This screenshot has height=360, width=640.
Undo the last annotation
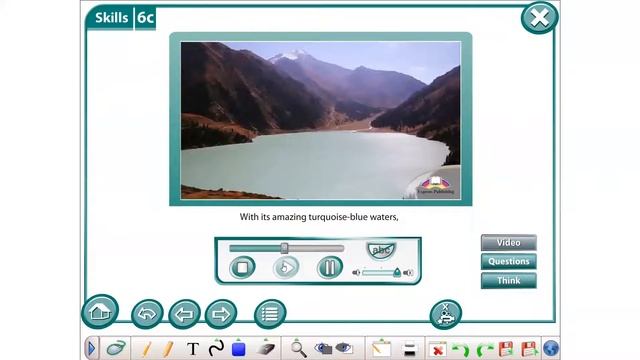tap(462, 350)
